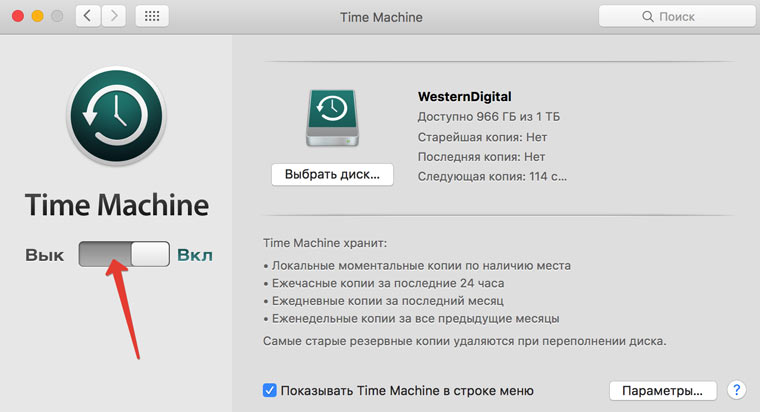Go back with the left chevron button

pos(88,16)
